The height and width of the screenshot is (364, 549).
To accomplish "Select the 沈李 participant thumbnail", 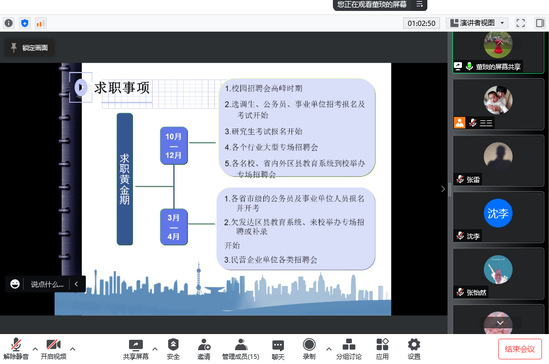I will click(x=498, y=217).
